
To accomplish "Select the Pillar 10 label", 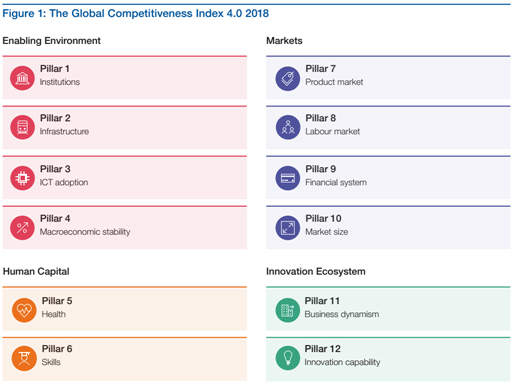I will click(x=323, y=218).
